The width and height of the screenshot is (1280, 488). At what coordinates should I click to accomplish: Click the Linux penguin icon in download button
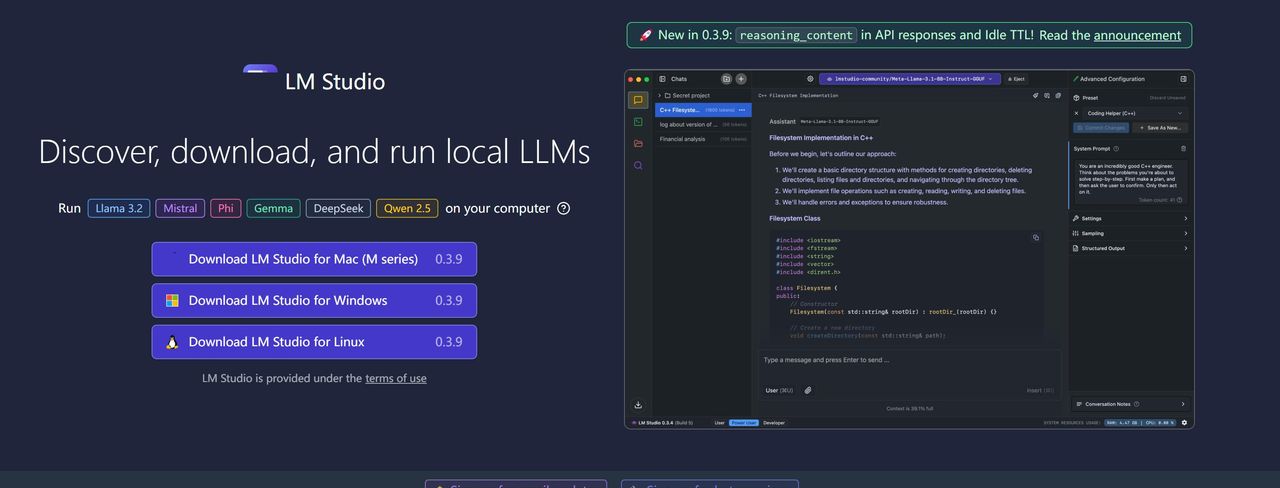pos(172,342)
